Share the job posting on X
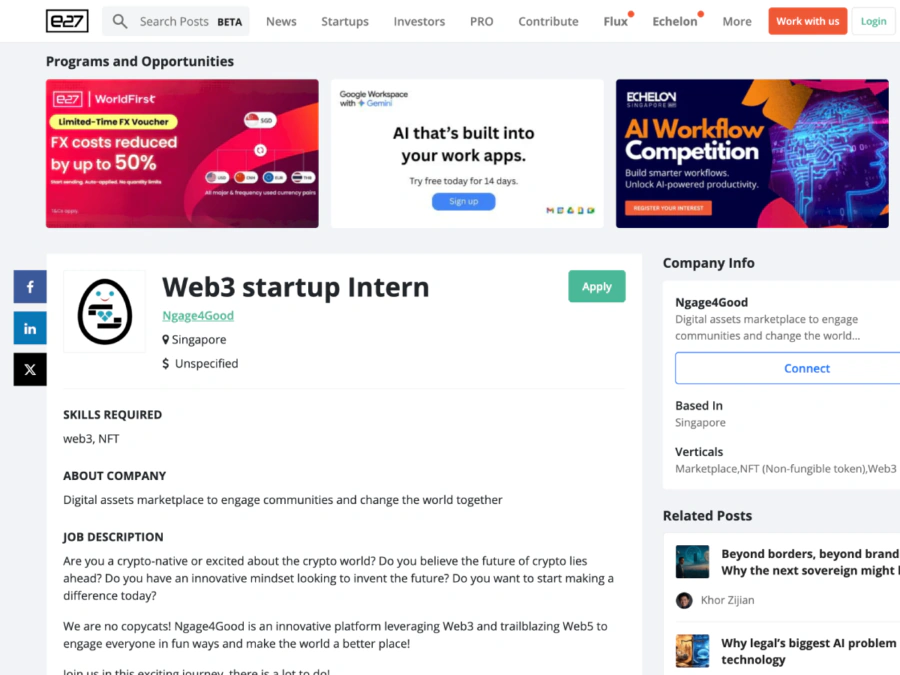This screenshot has width=900, height=675. (x=30, y=369)
